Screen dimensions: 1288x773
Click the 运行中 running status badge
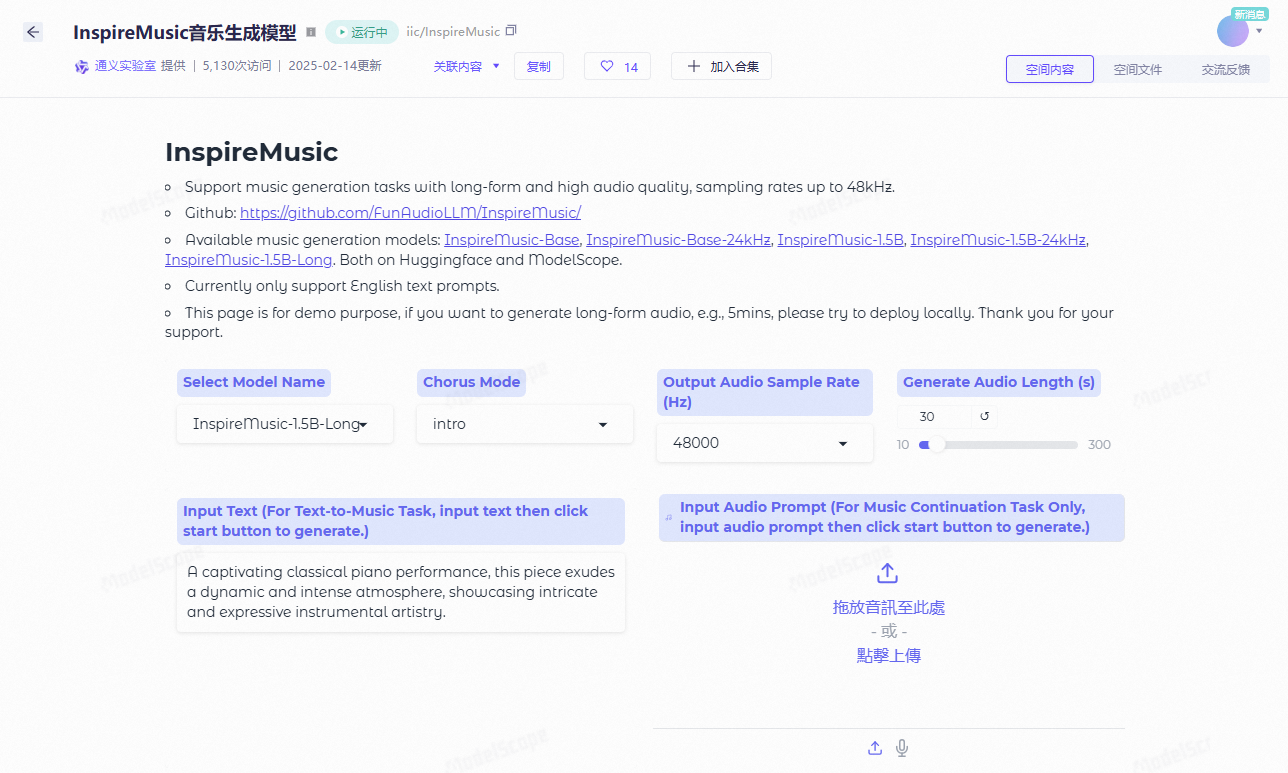[362, 32]
